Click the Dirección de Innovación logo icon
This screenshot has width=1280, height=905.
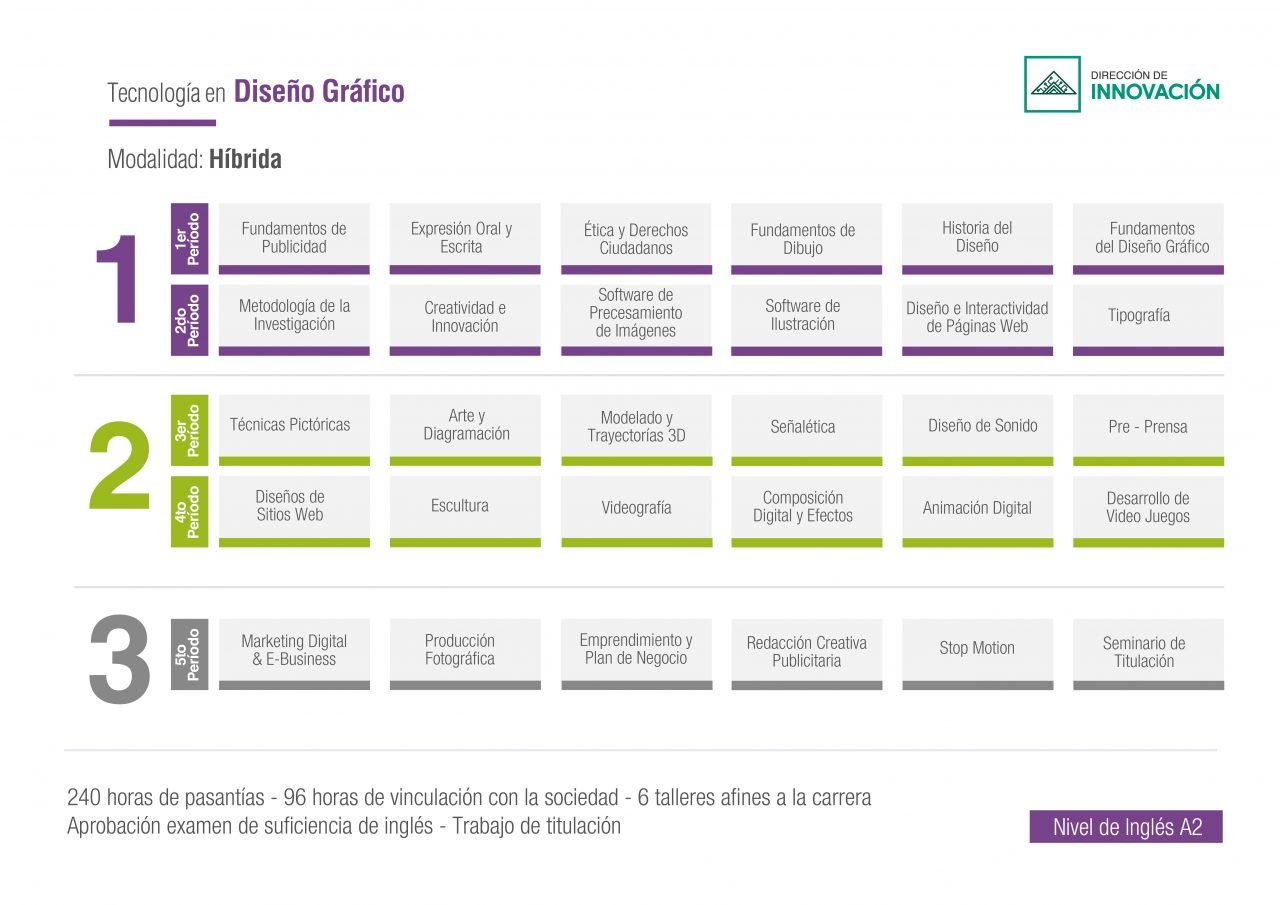pyautogui.click(x=1052, y=84)
